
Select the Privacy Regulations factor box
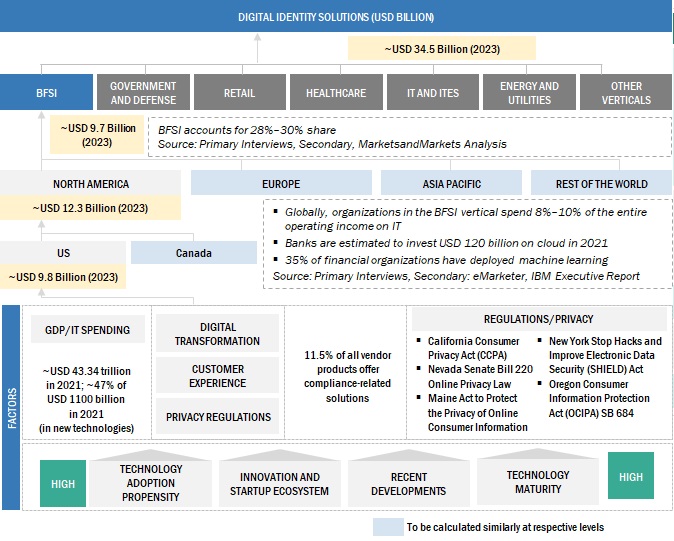(x=218, y=417)
